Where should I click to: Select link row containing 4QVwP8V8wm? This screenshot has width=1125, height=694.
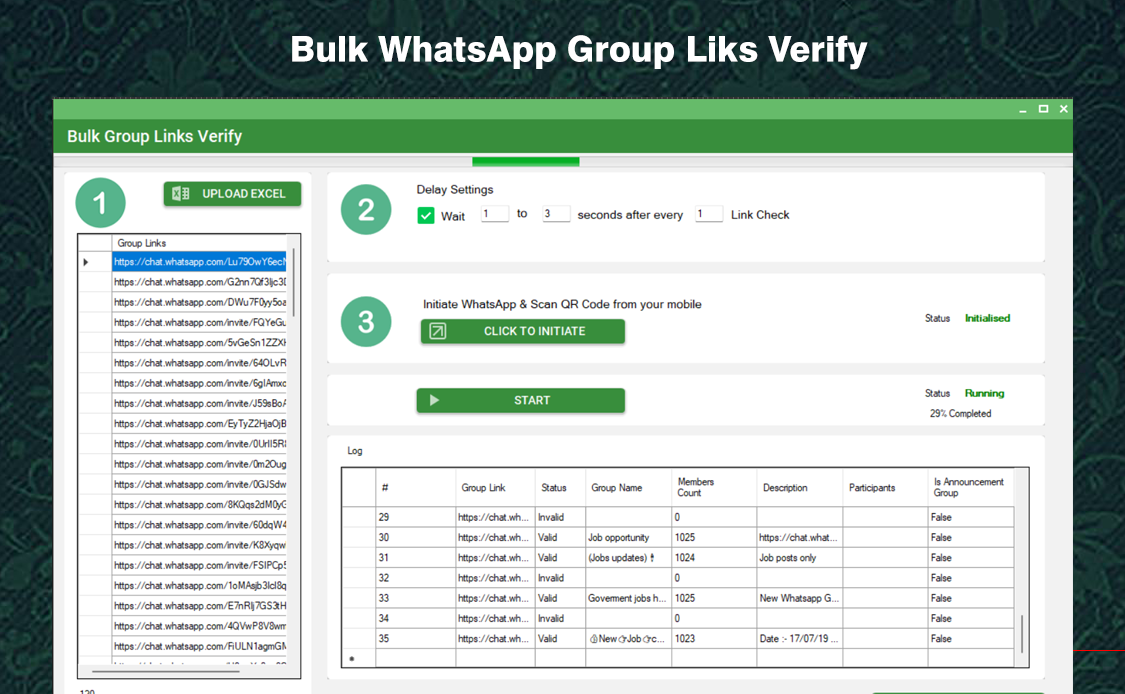coord(199,626)
